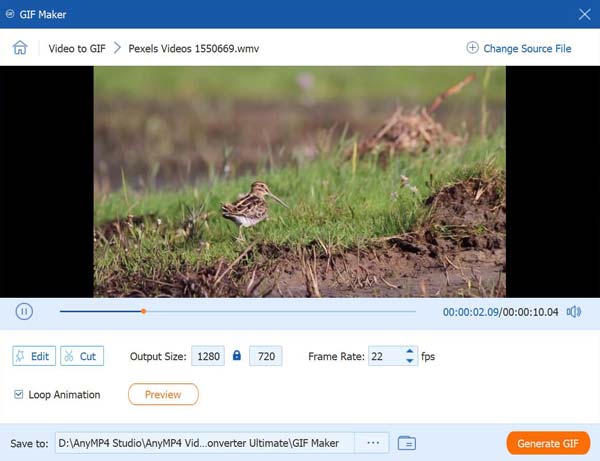Open the Edit tool
Screen dimensions: 600x461
(34, 356)
